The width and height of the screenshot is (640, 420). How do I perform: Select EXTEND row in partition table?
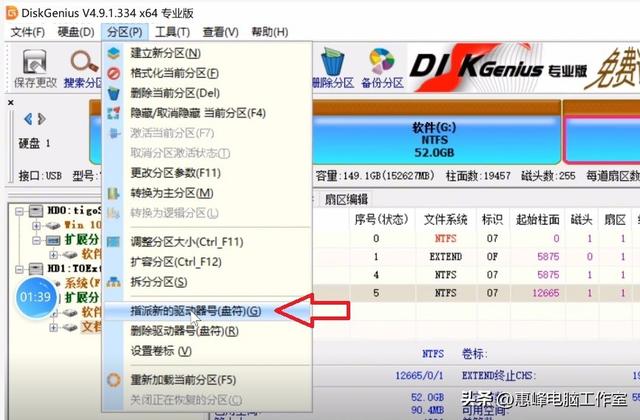tap(476, 257)
